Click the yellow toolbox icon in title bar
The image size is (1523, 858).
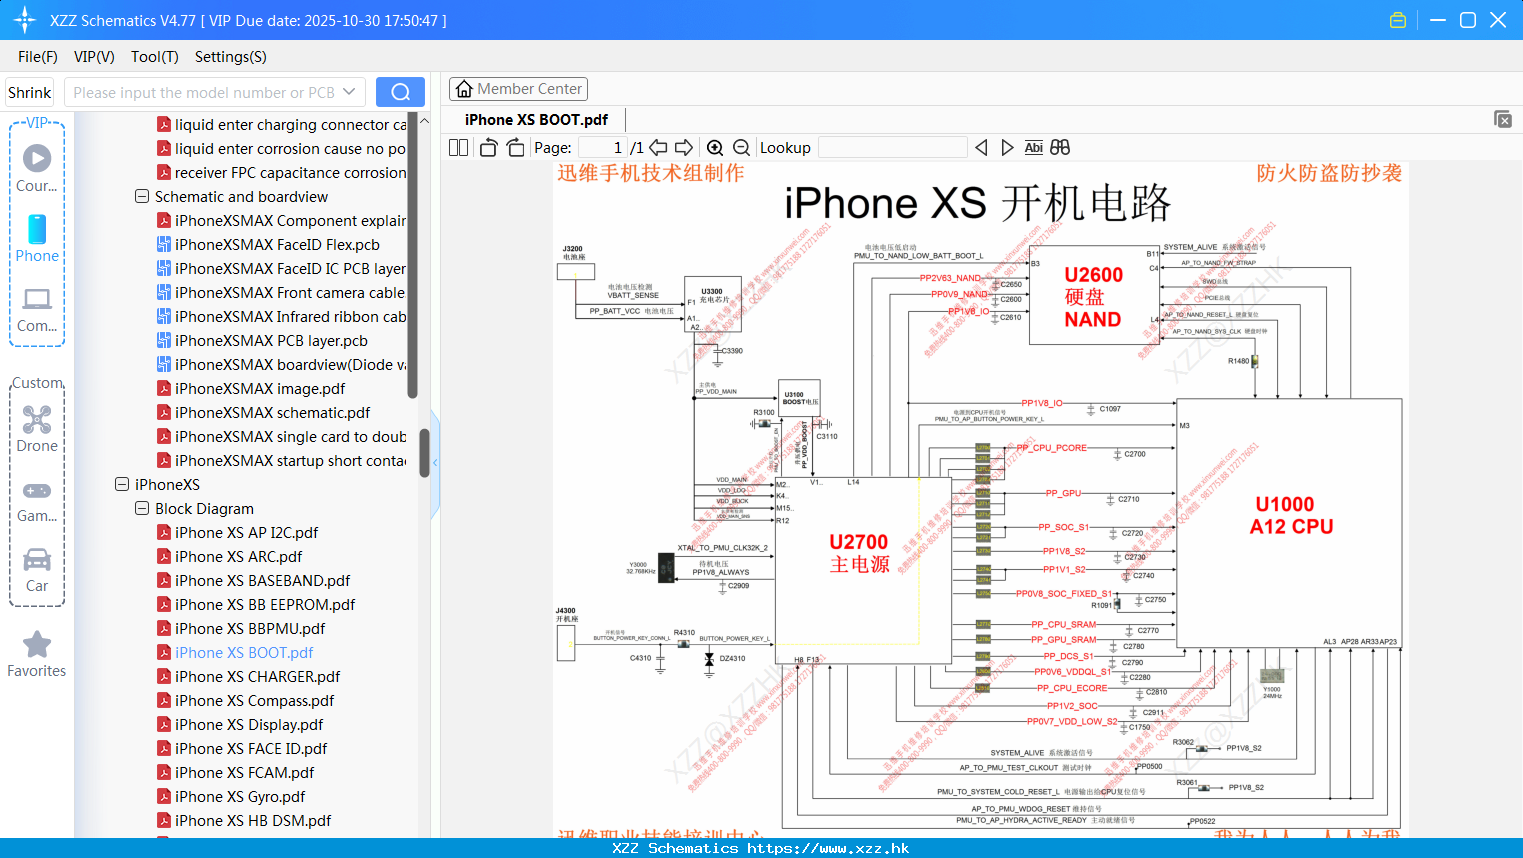pyautogui.click(x=1398, y=20)
